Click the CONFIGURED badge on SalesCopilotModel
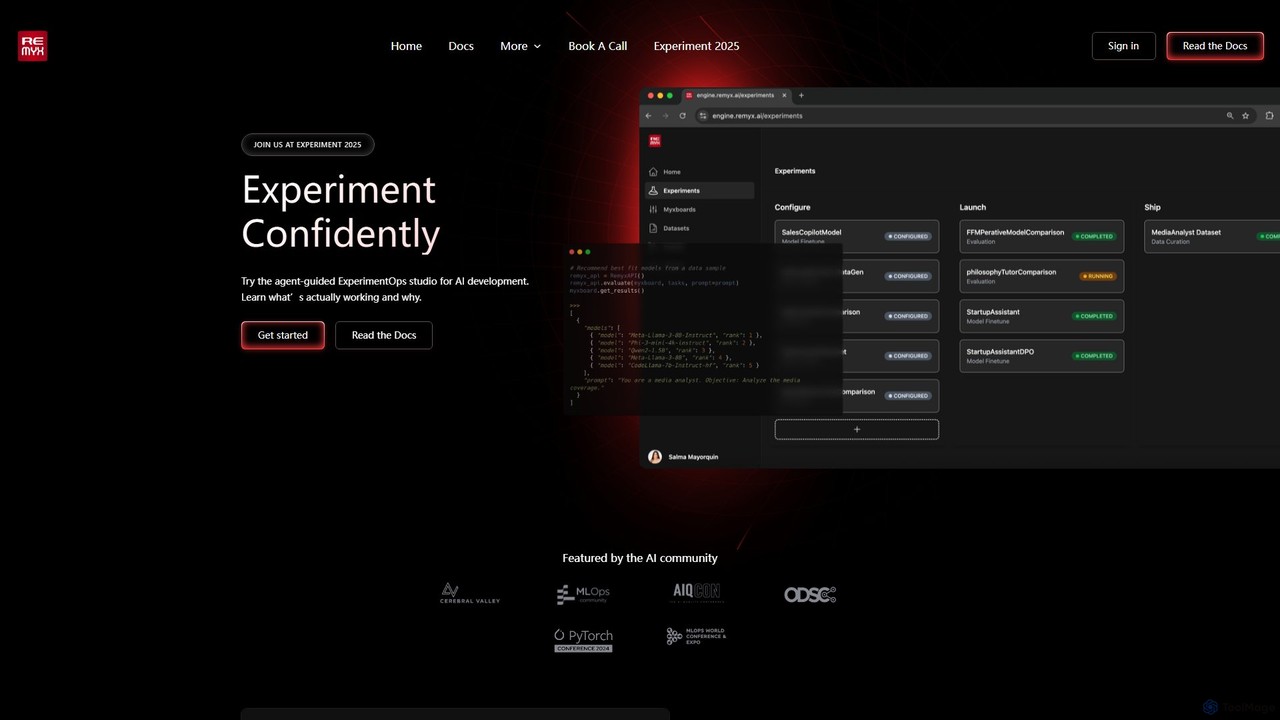The image size is (1280, 720). click(x=908, y=236)
